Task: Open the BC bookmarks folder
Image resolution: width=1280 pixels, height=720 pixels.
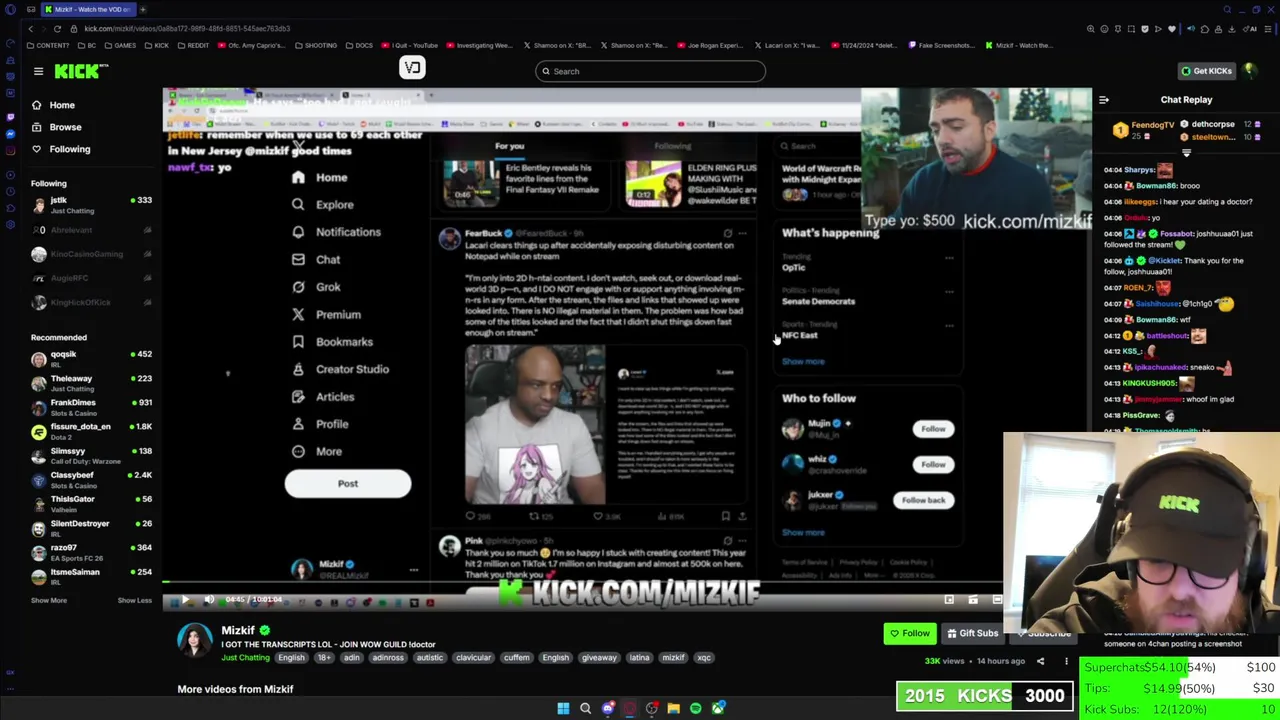Action: 87,45
